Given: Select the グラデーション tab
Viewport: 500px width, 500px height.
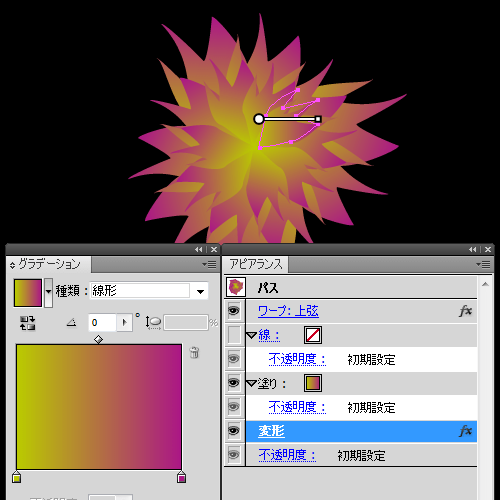Looking at the screenshot, I should click(49, 264).
